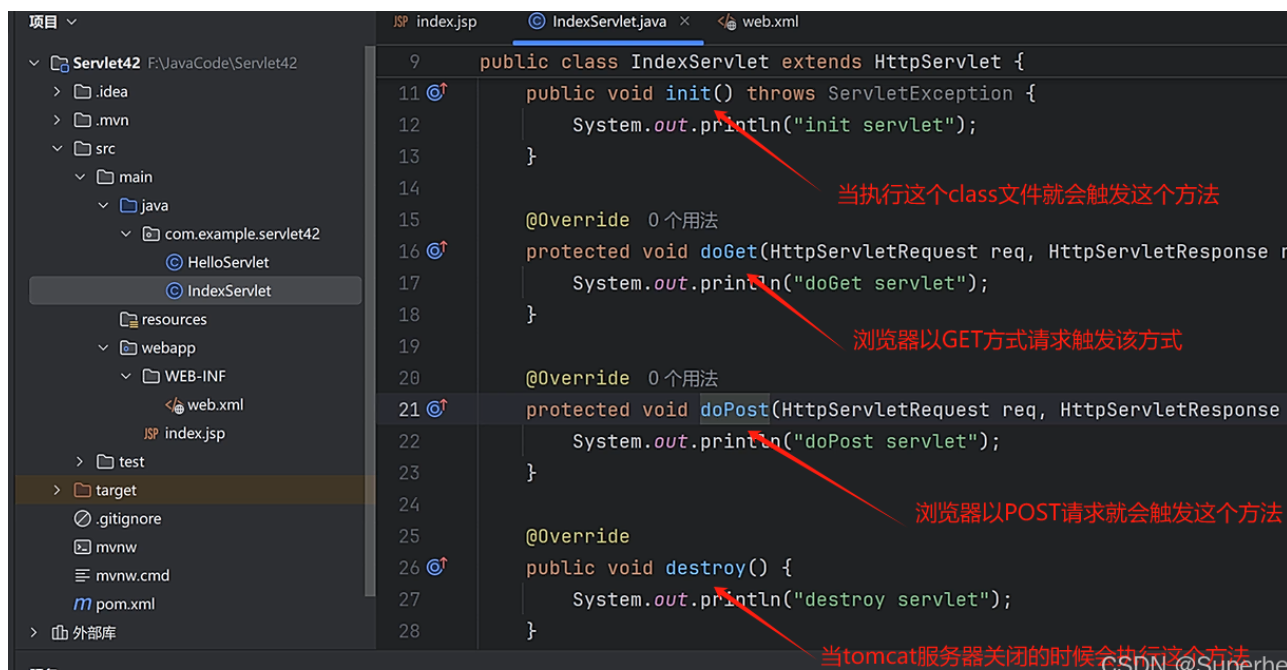Click override gutter icon on line 26
The image size is (1287, 670).
point(437,567)
